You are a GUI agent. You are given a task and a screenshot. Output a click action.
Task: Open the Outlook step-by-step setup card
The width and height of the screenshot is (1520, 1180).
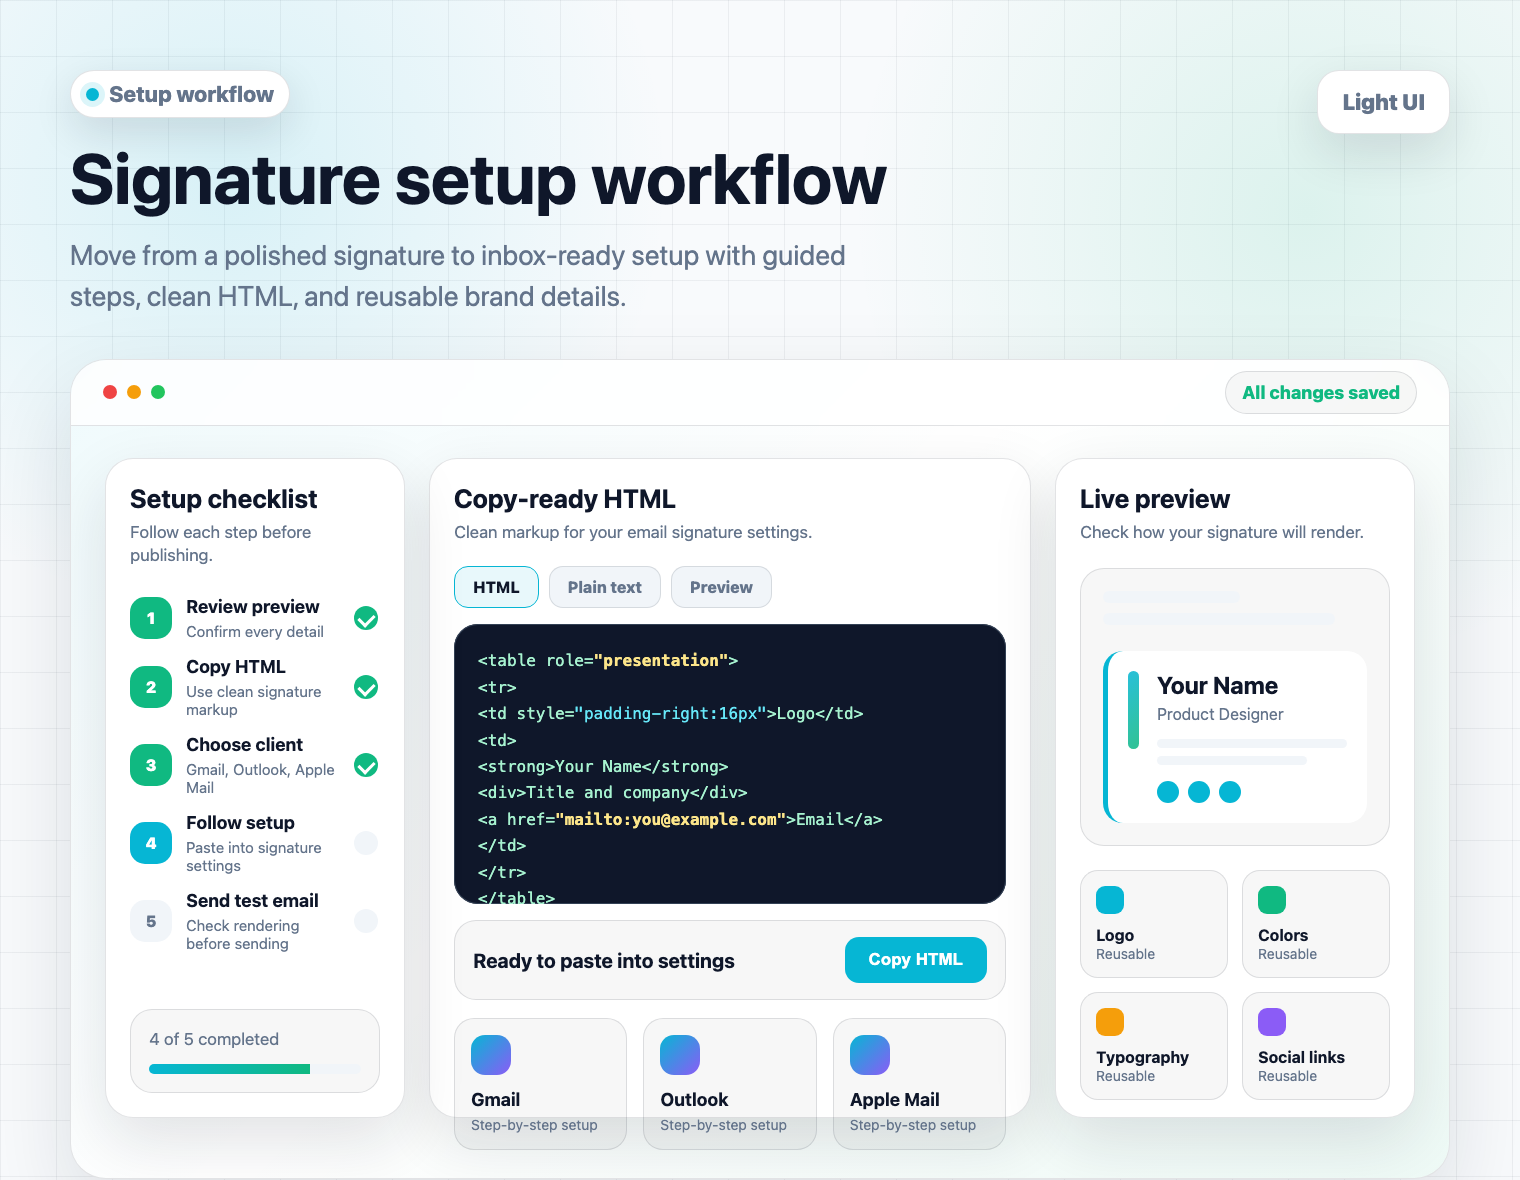click(x=730, y=1084)
